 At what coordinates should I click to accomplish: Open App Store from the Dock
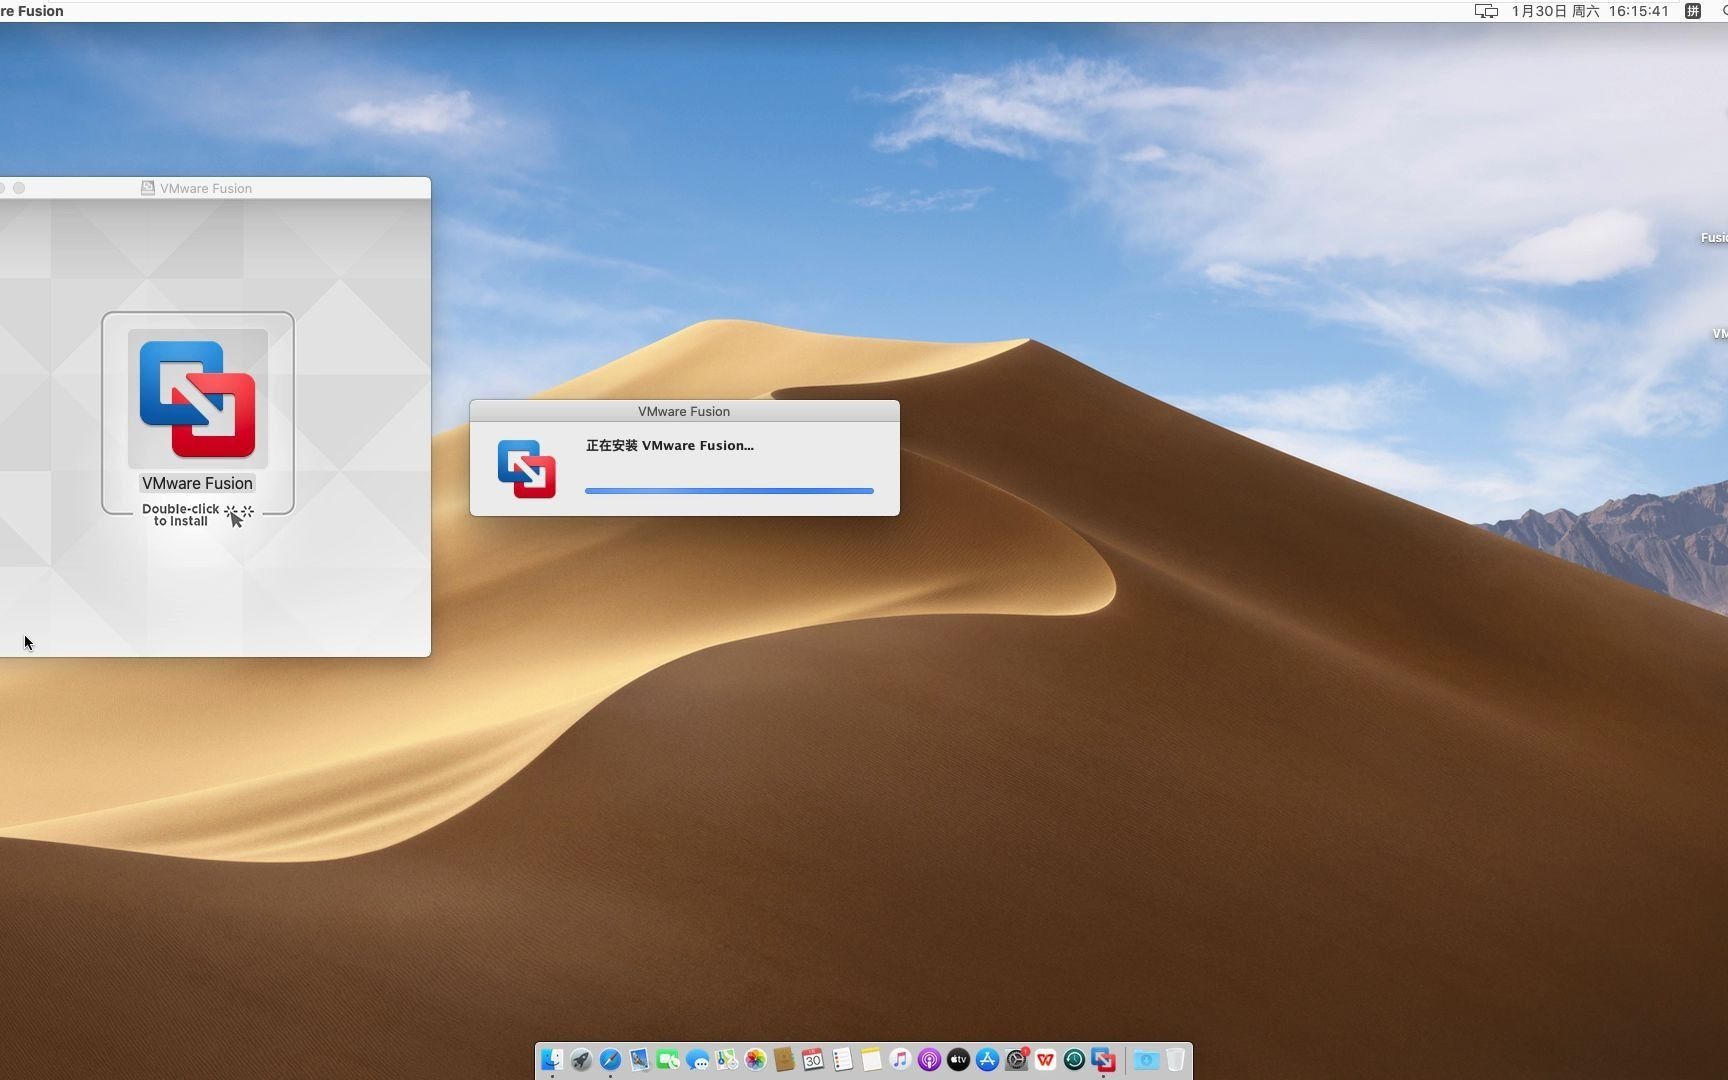pos(987,1060)
